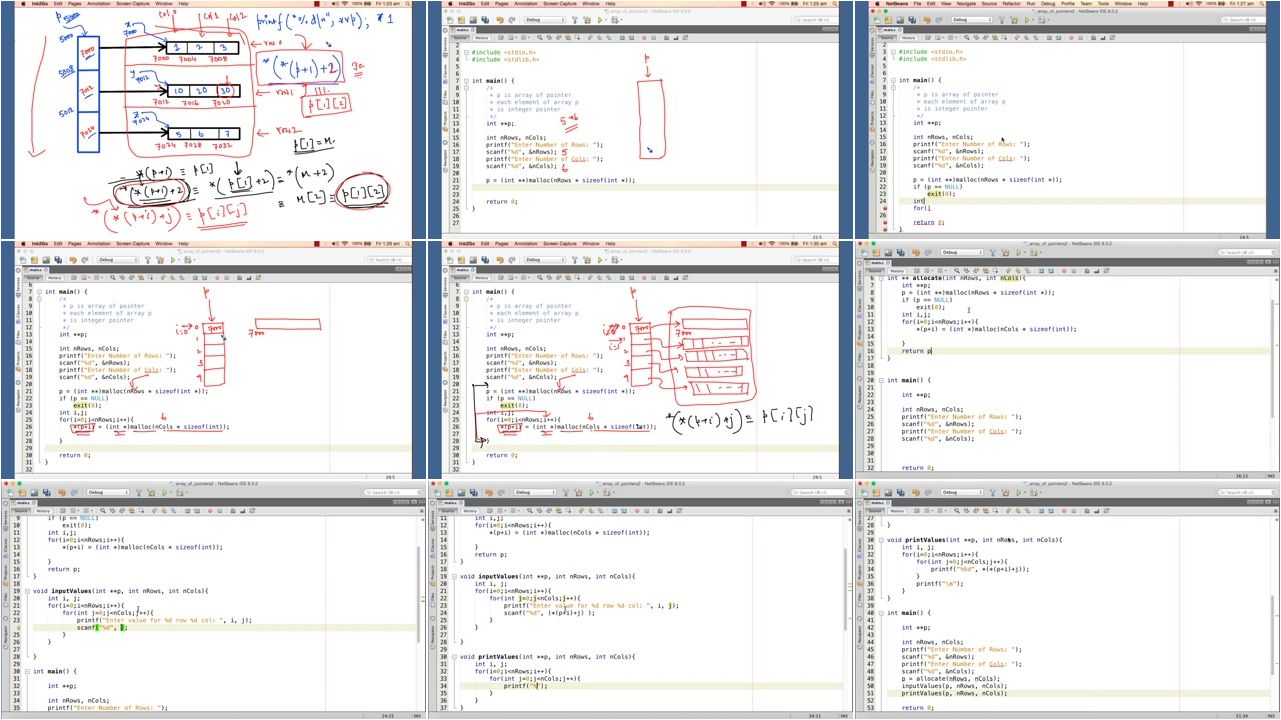Collapse int main fold at line 19, allocate-function frame
Screen dimensions: 1281x720
881,380
